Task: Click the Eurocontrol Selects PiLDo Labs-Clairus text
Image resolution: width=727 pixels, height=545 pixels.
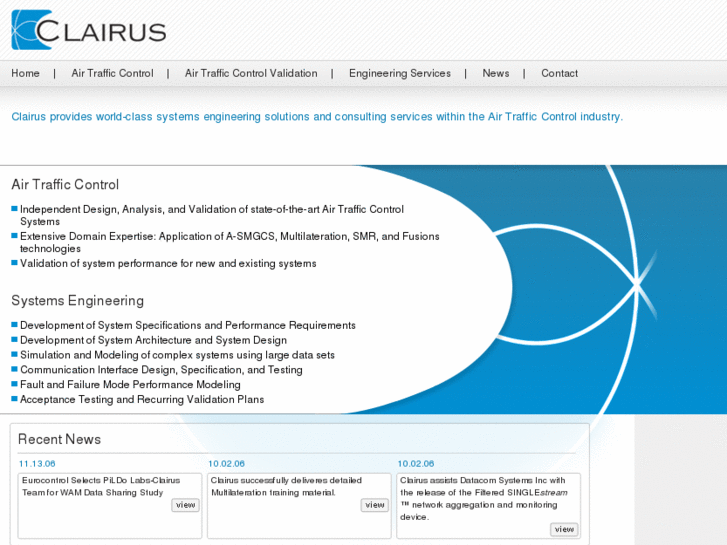Action: click(101, 486)
